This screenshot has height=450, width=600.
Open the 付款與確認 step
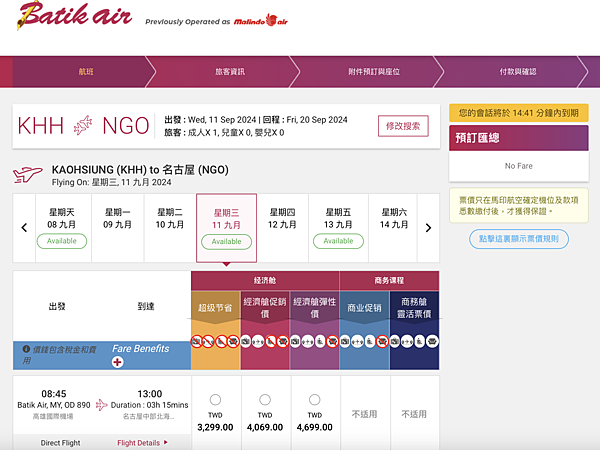(518, 72)
